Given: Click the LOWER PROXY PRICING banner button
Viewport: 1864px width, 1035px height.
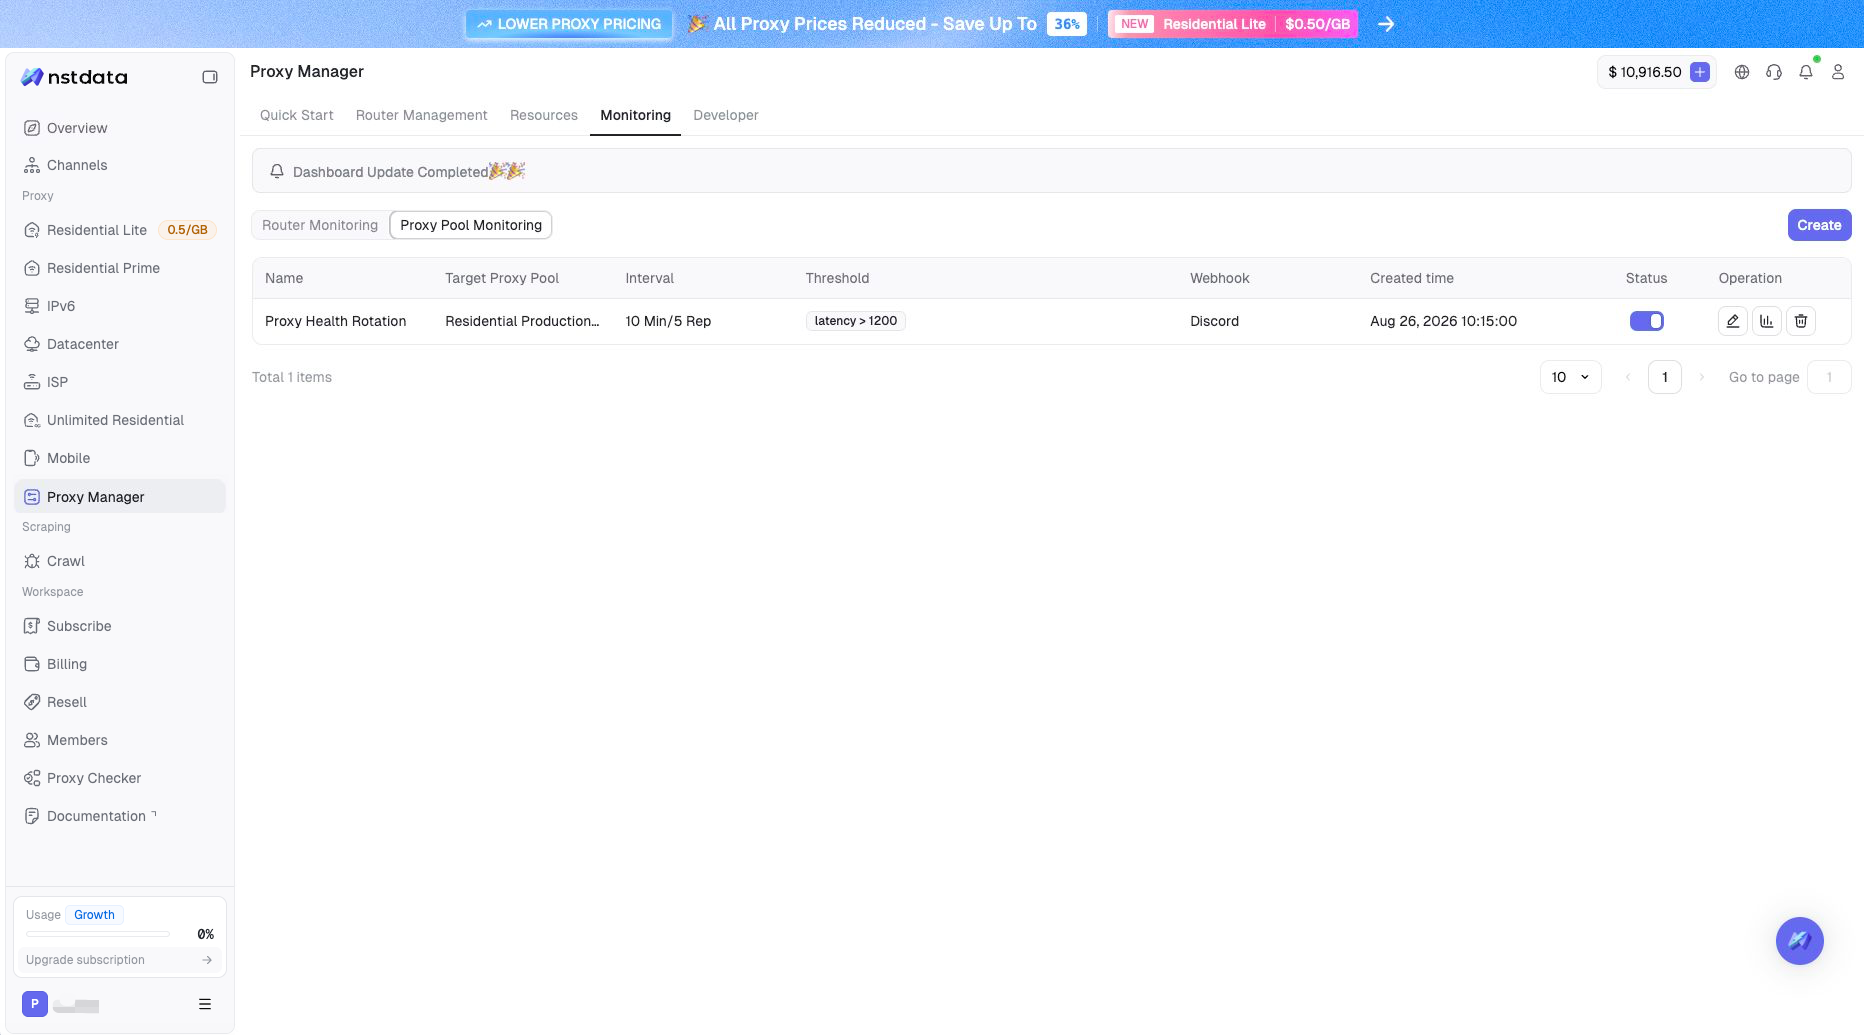Looking at the screenshot, I should [569, 24].
